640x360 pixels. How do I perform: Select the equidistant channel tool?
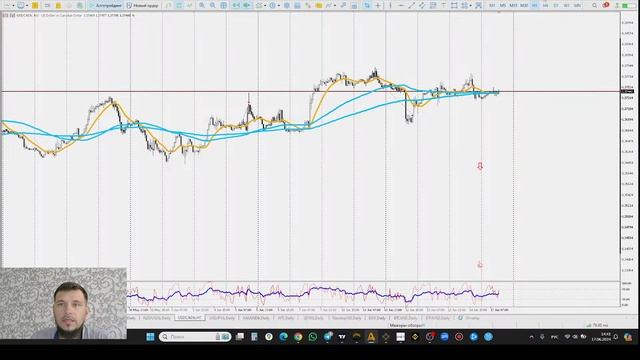click(422, 5)
